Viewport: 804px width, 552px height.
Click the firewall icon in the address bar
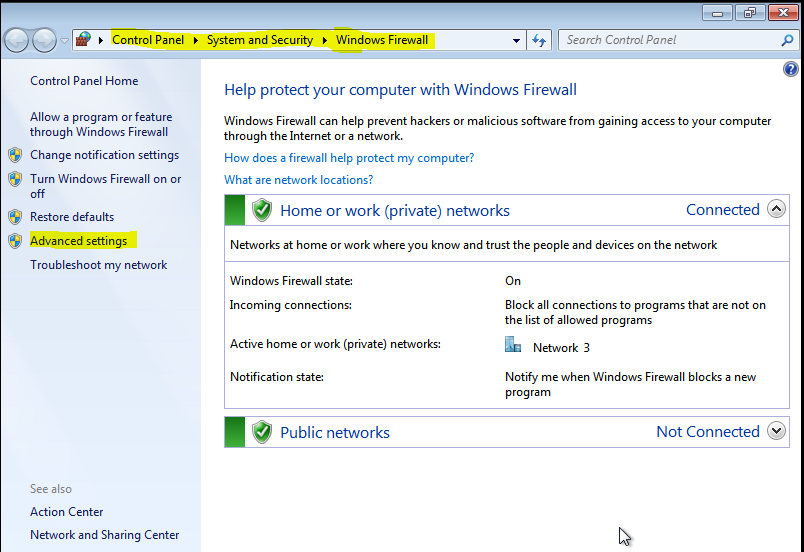tap(83, 39)
